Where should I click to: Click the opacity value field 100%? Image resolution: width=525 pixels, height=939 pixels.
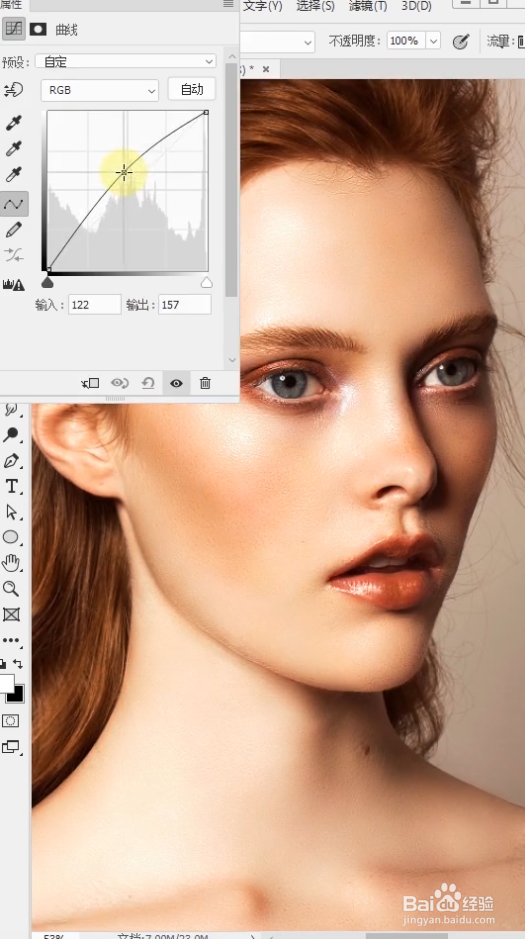404,41
